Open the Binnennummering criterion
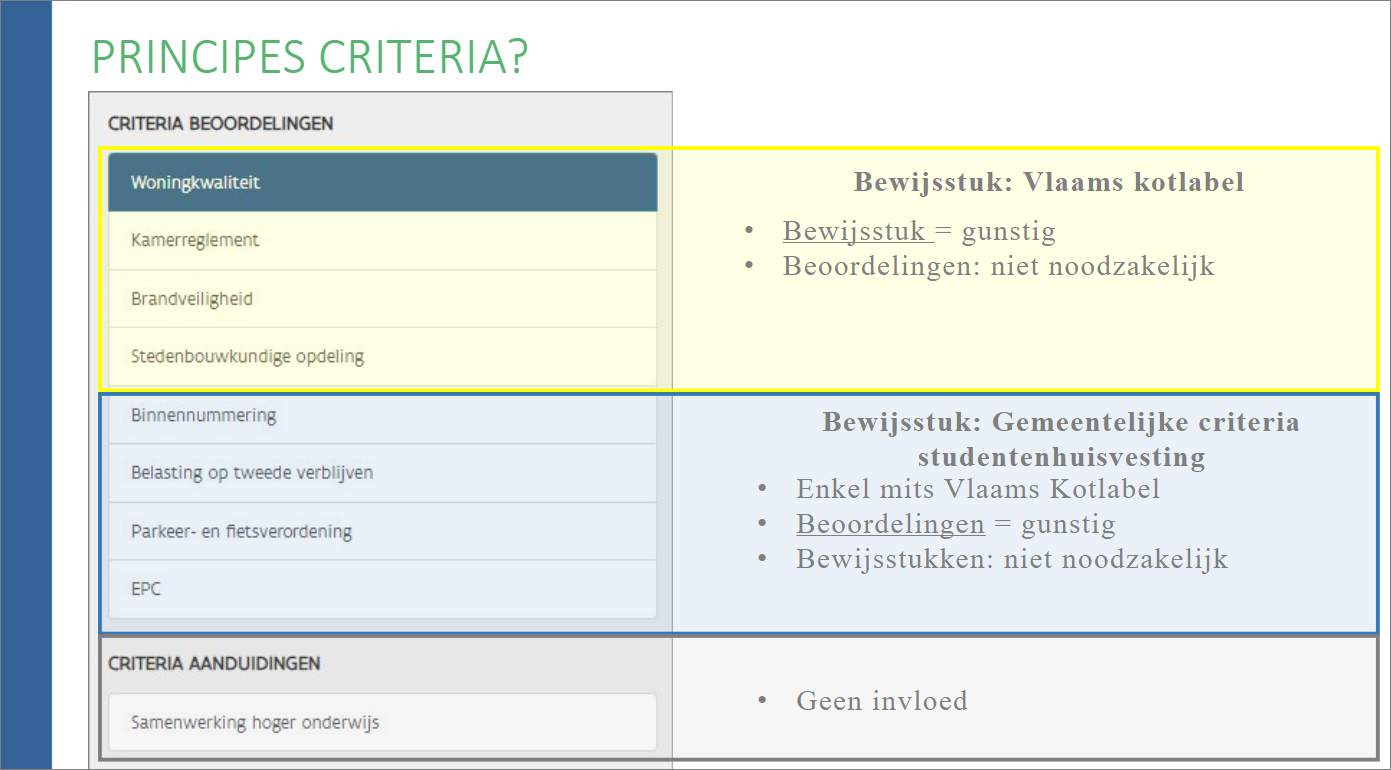This screenshot has height=770, width=1391. (x=382, y=415)
